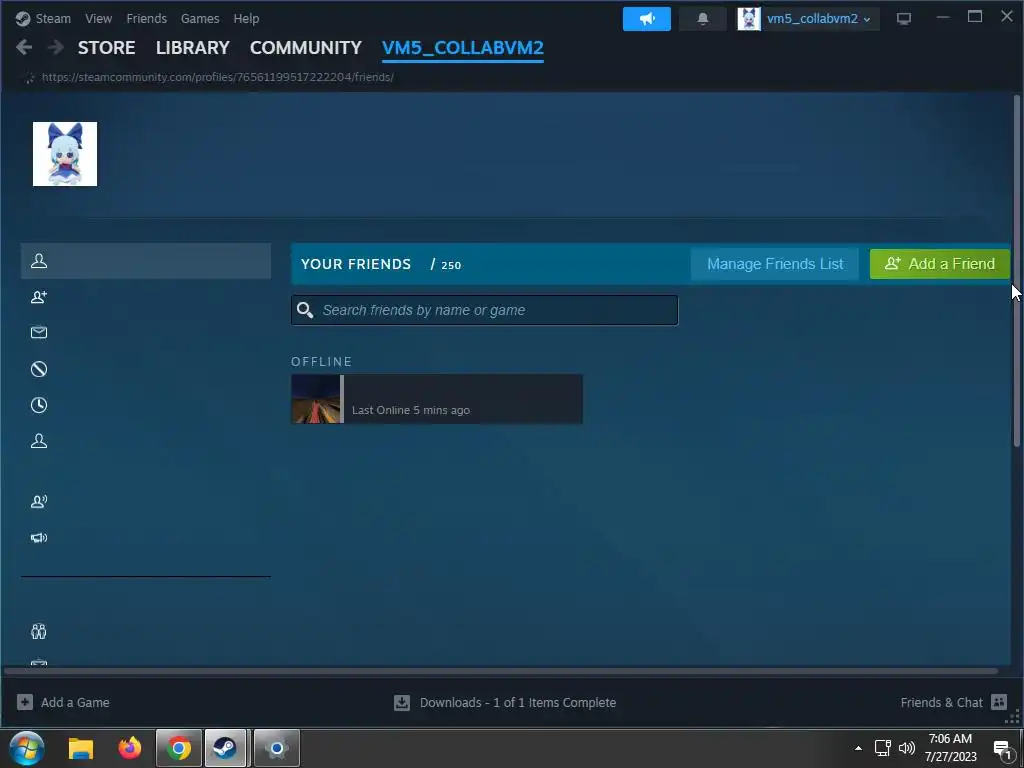Switch to the COMMUNITY tab
Screen dimensions: 1024x768
pos(306,48)
